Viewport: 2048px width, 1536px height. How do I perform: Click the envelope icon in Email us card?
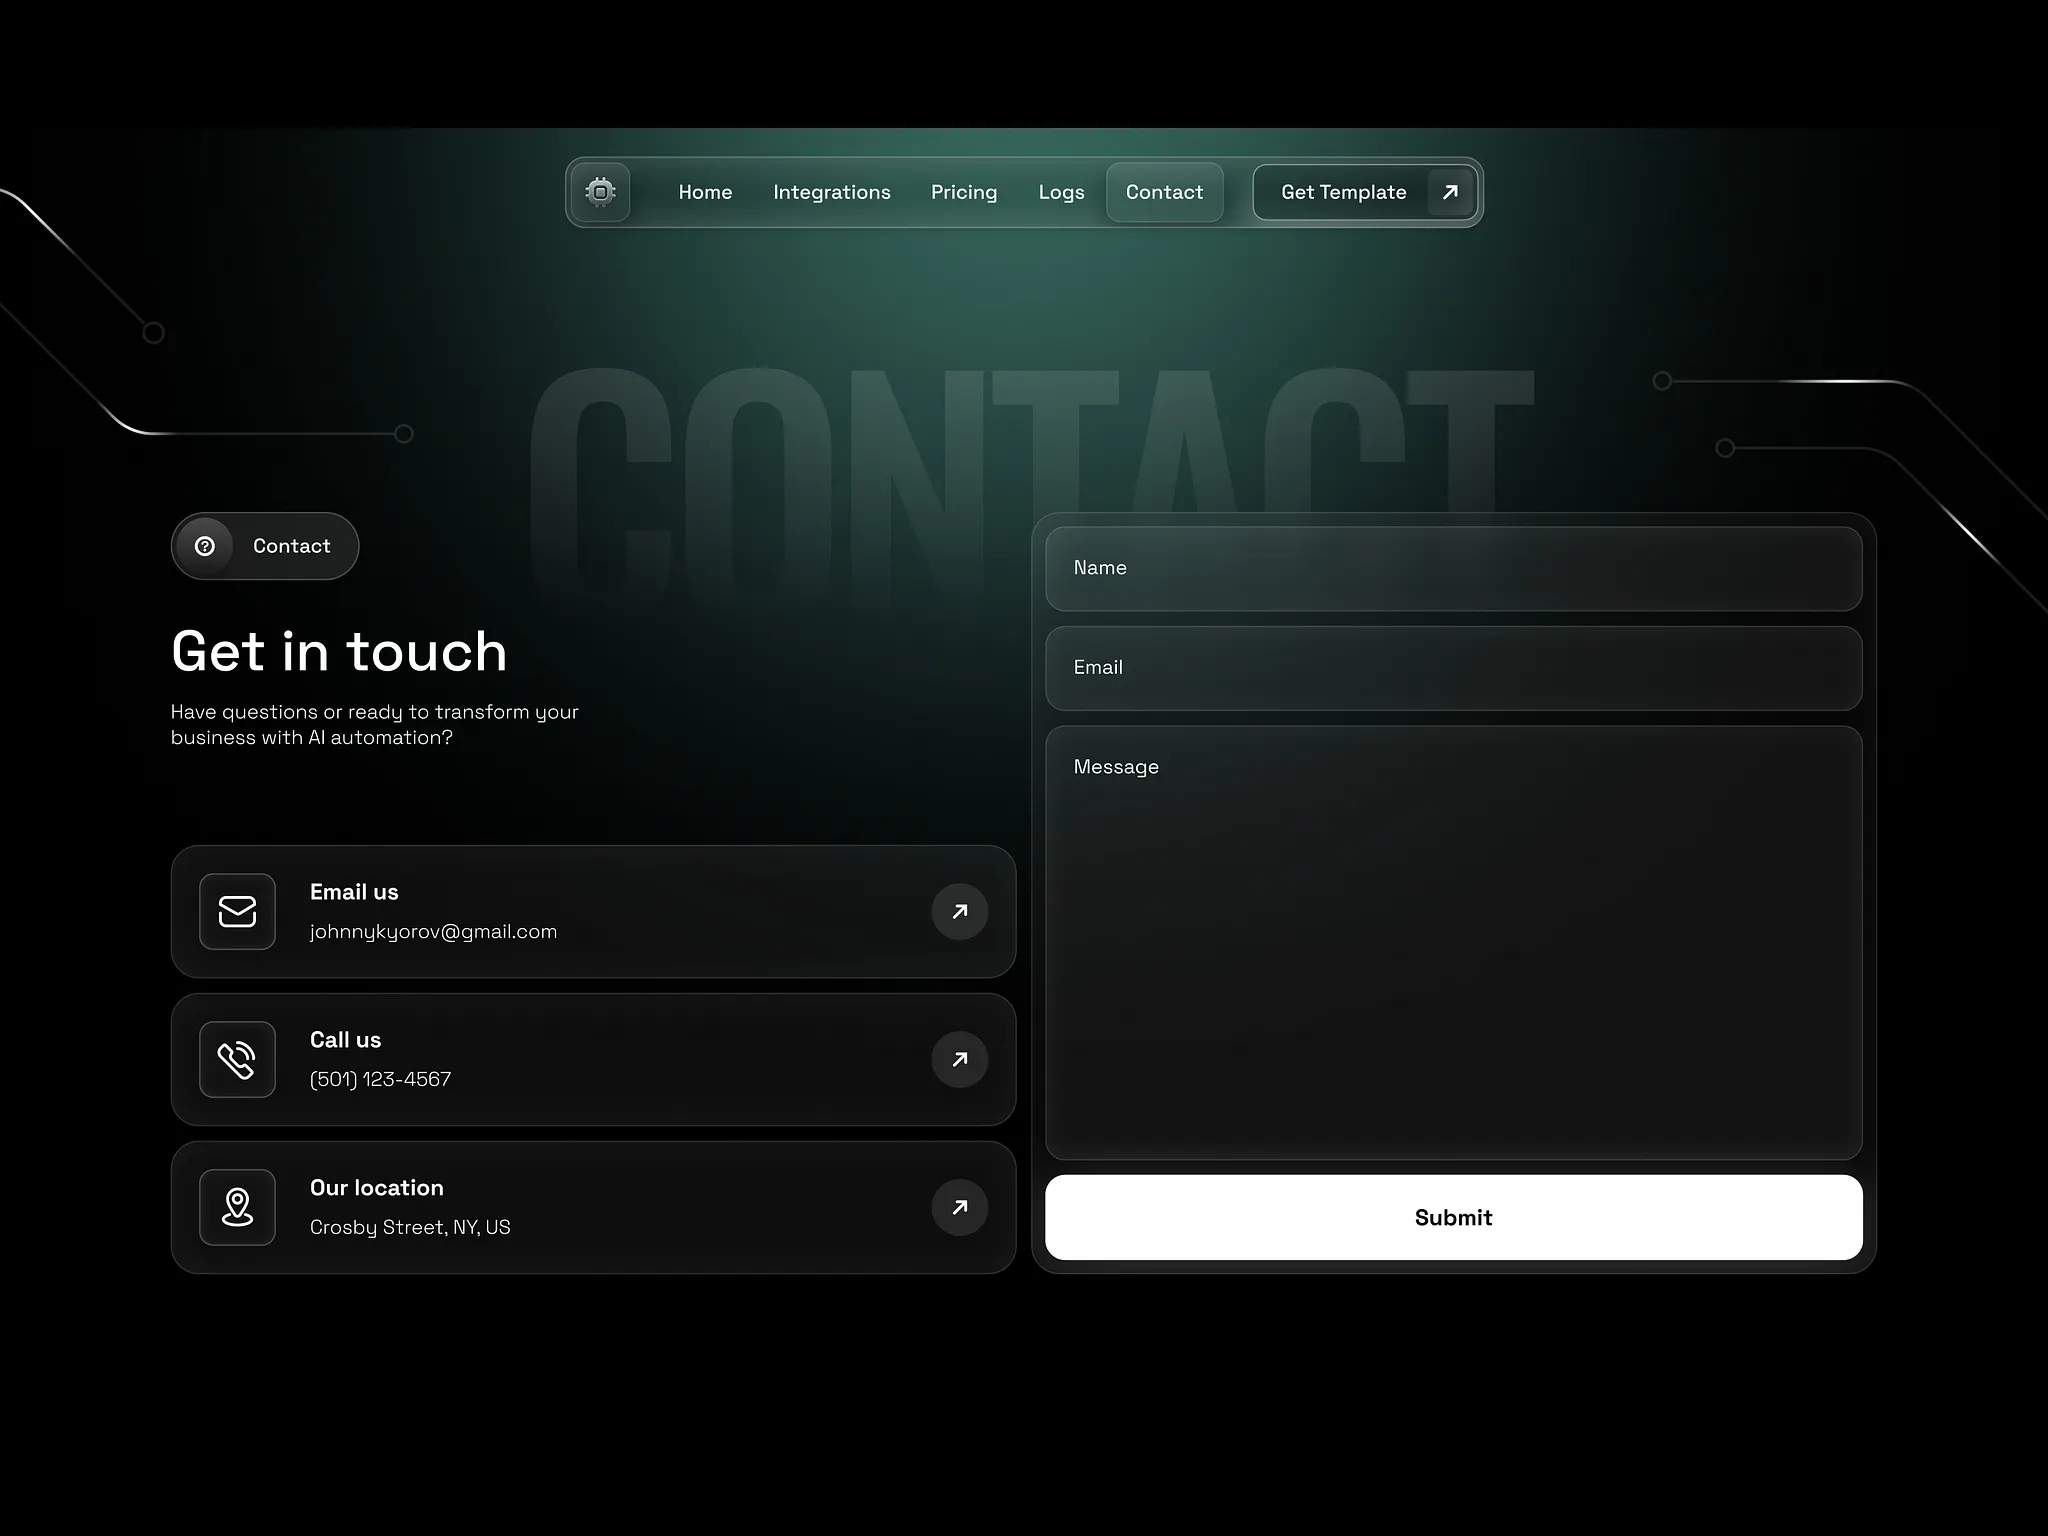click(237, 911)
